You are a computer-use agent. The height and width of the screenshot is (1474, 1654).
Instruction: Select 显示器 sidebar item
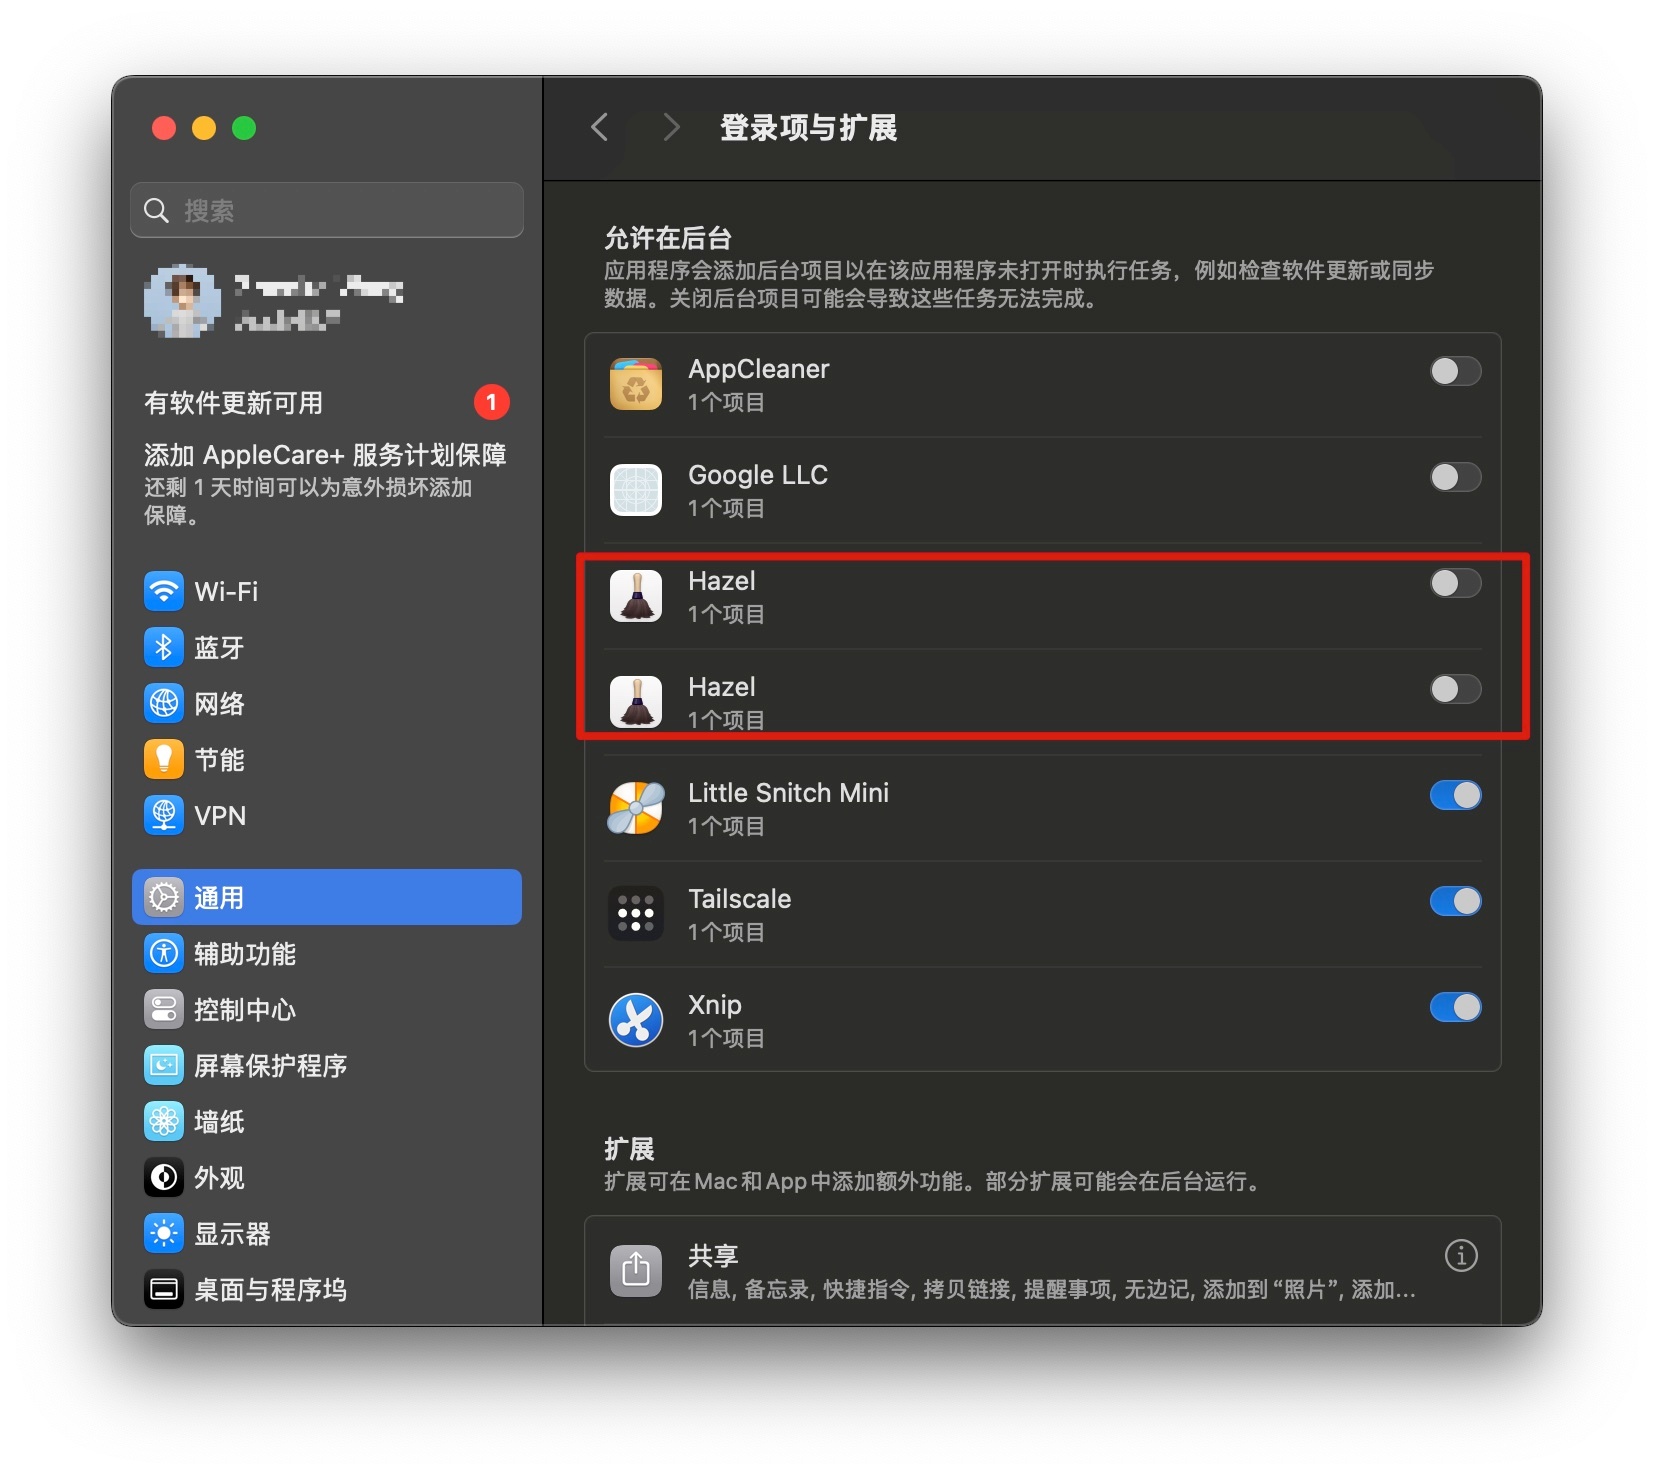pyautogui.click(x=327, y=1233)
